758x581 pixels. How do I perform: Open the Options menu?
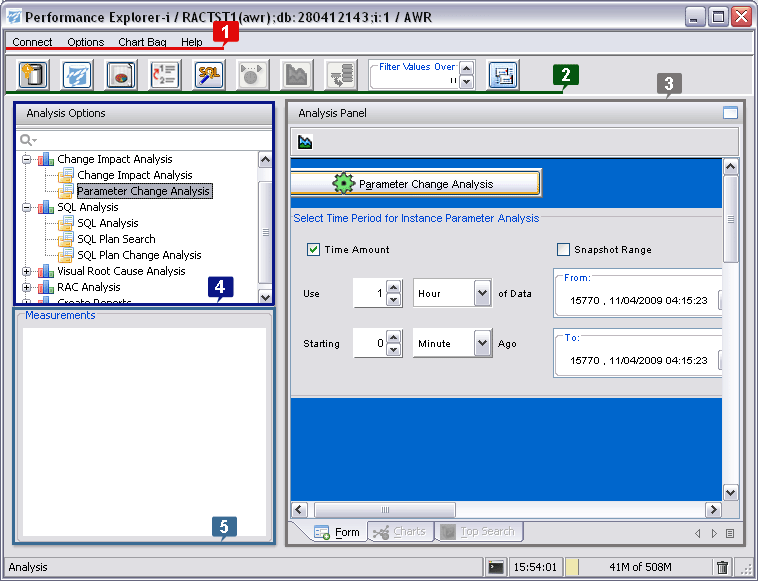tap(86, 42)
